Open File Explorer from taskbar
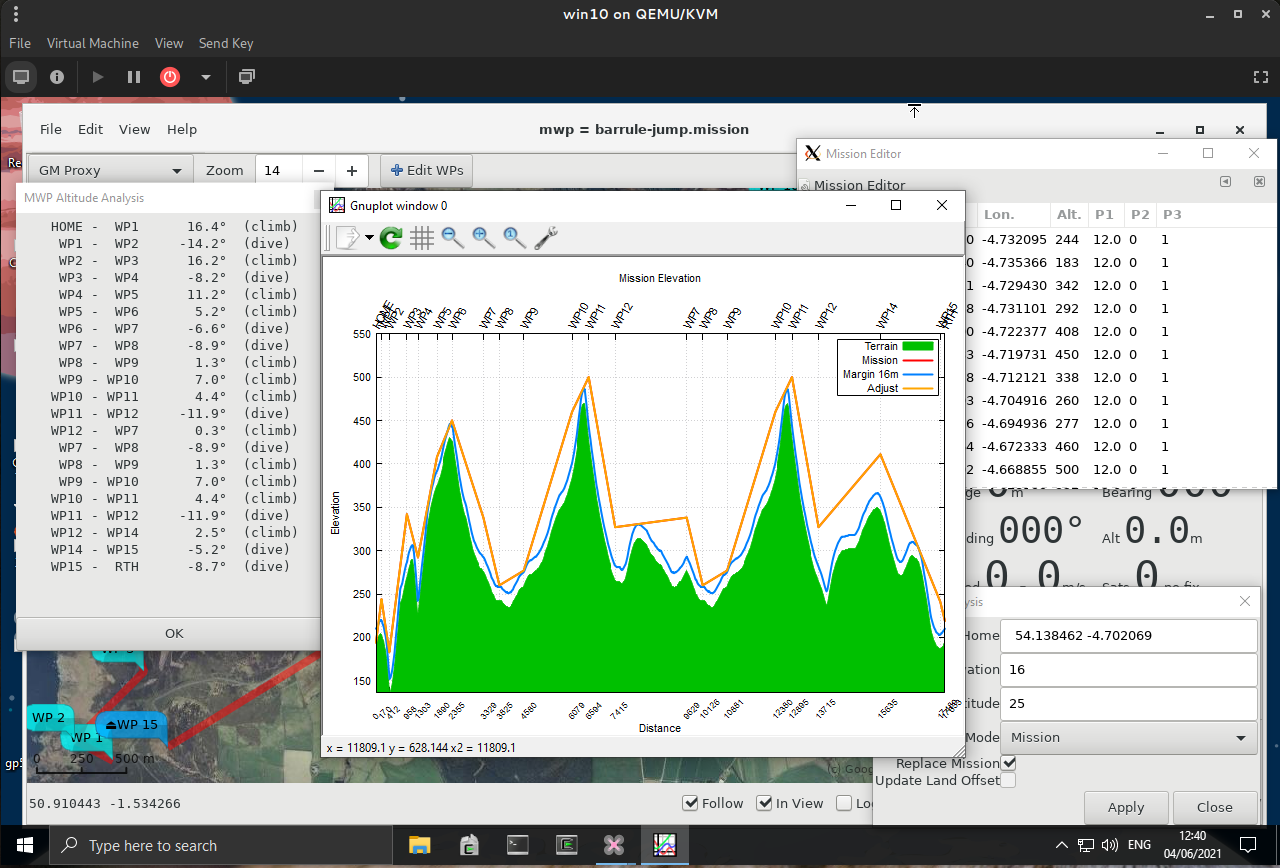The image size is (1280, 868). click(x=419, y=845)
